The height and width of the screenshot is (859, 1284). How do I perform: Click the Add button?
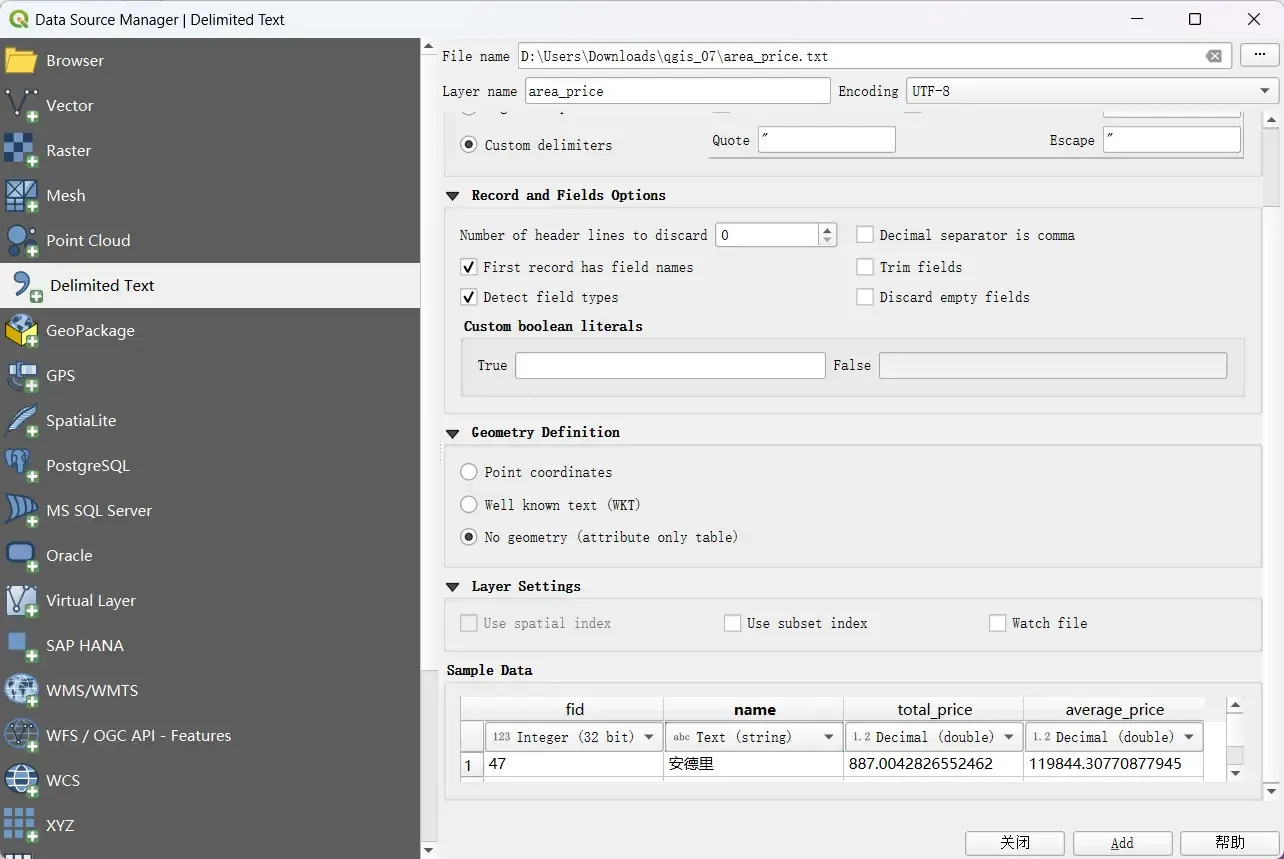point(1122,843)
